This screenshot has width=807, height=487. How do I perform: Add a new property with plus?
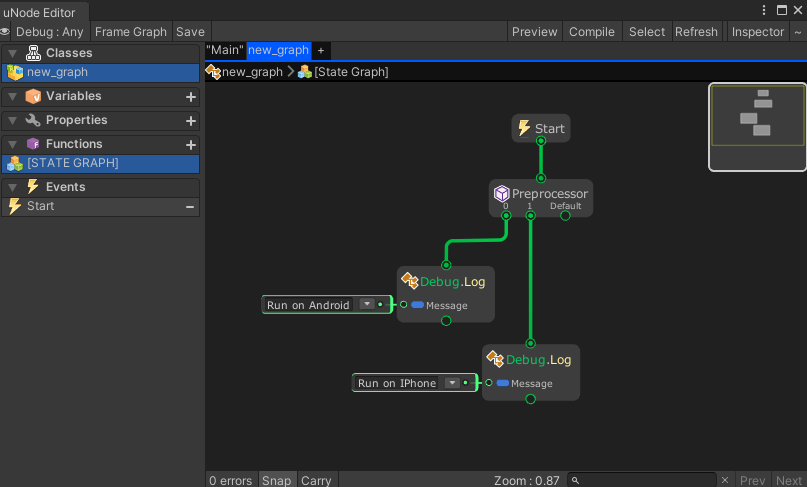(190, 121)
